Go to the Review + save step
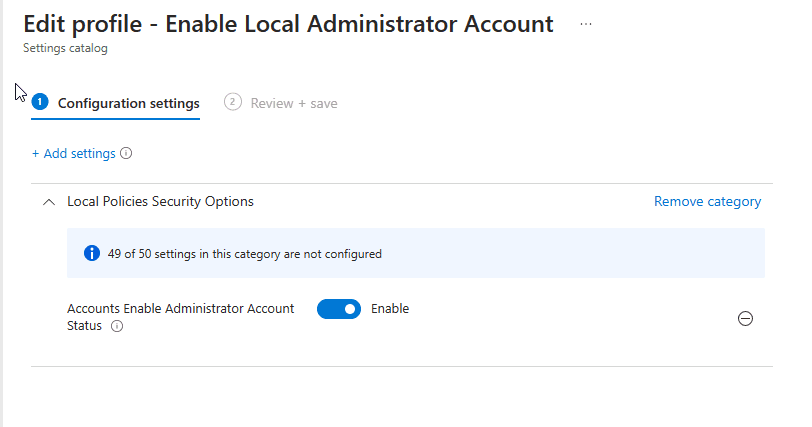 coord(293,103)
